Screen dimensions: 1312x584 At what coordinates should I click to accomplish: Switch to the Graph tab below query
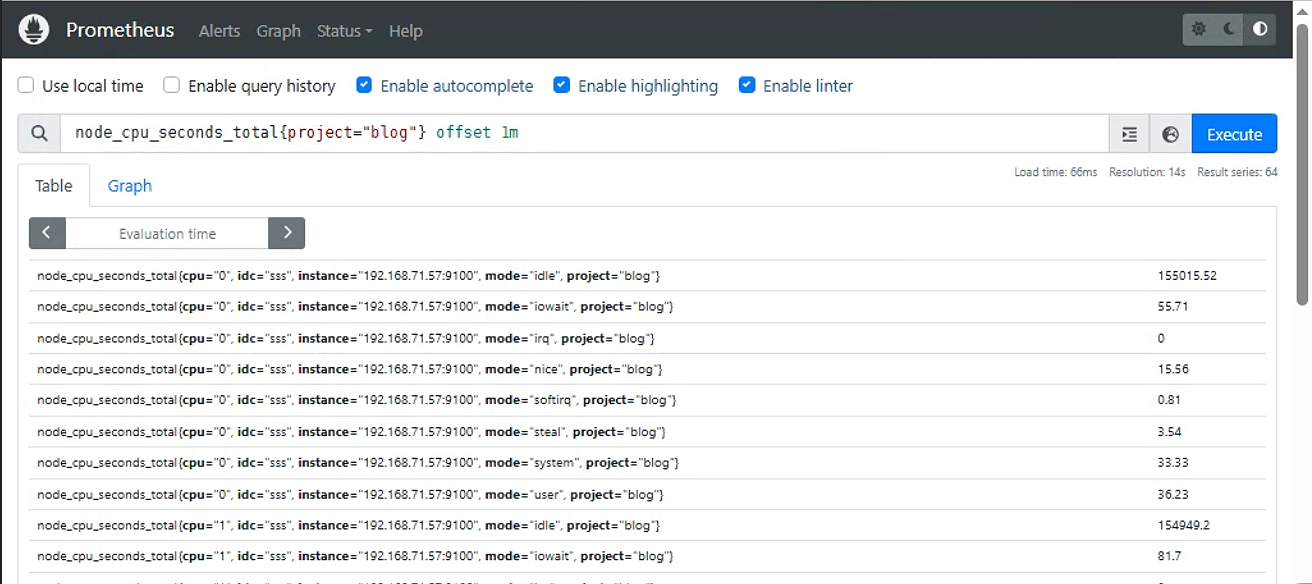tap(130, 186)
